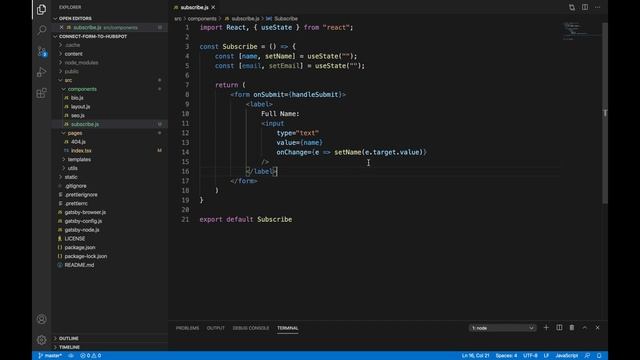Open gatsby-config.js file

[83, 221]
